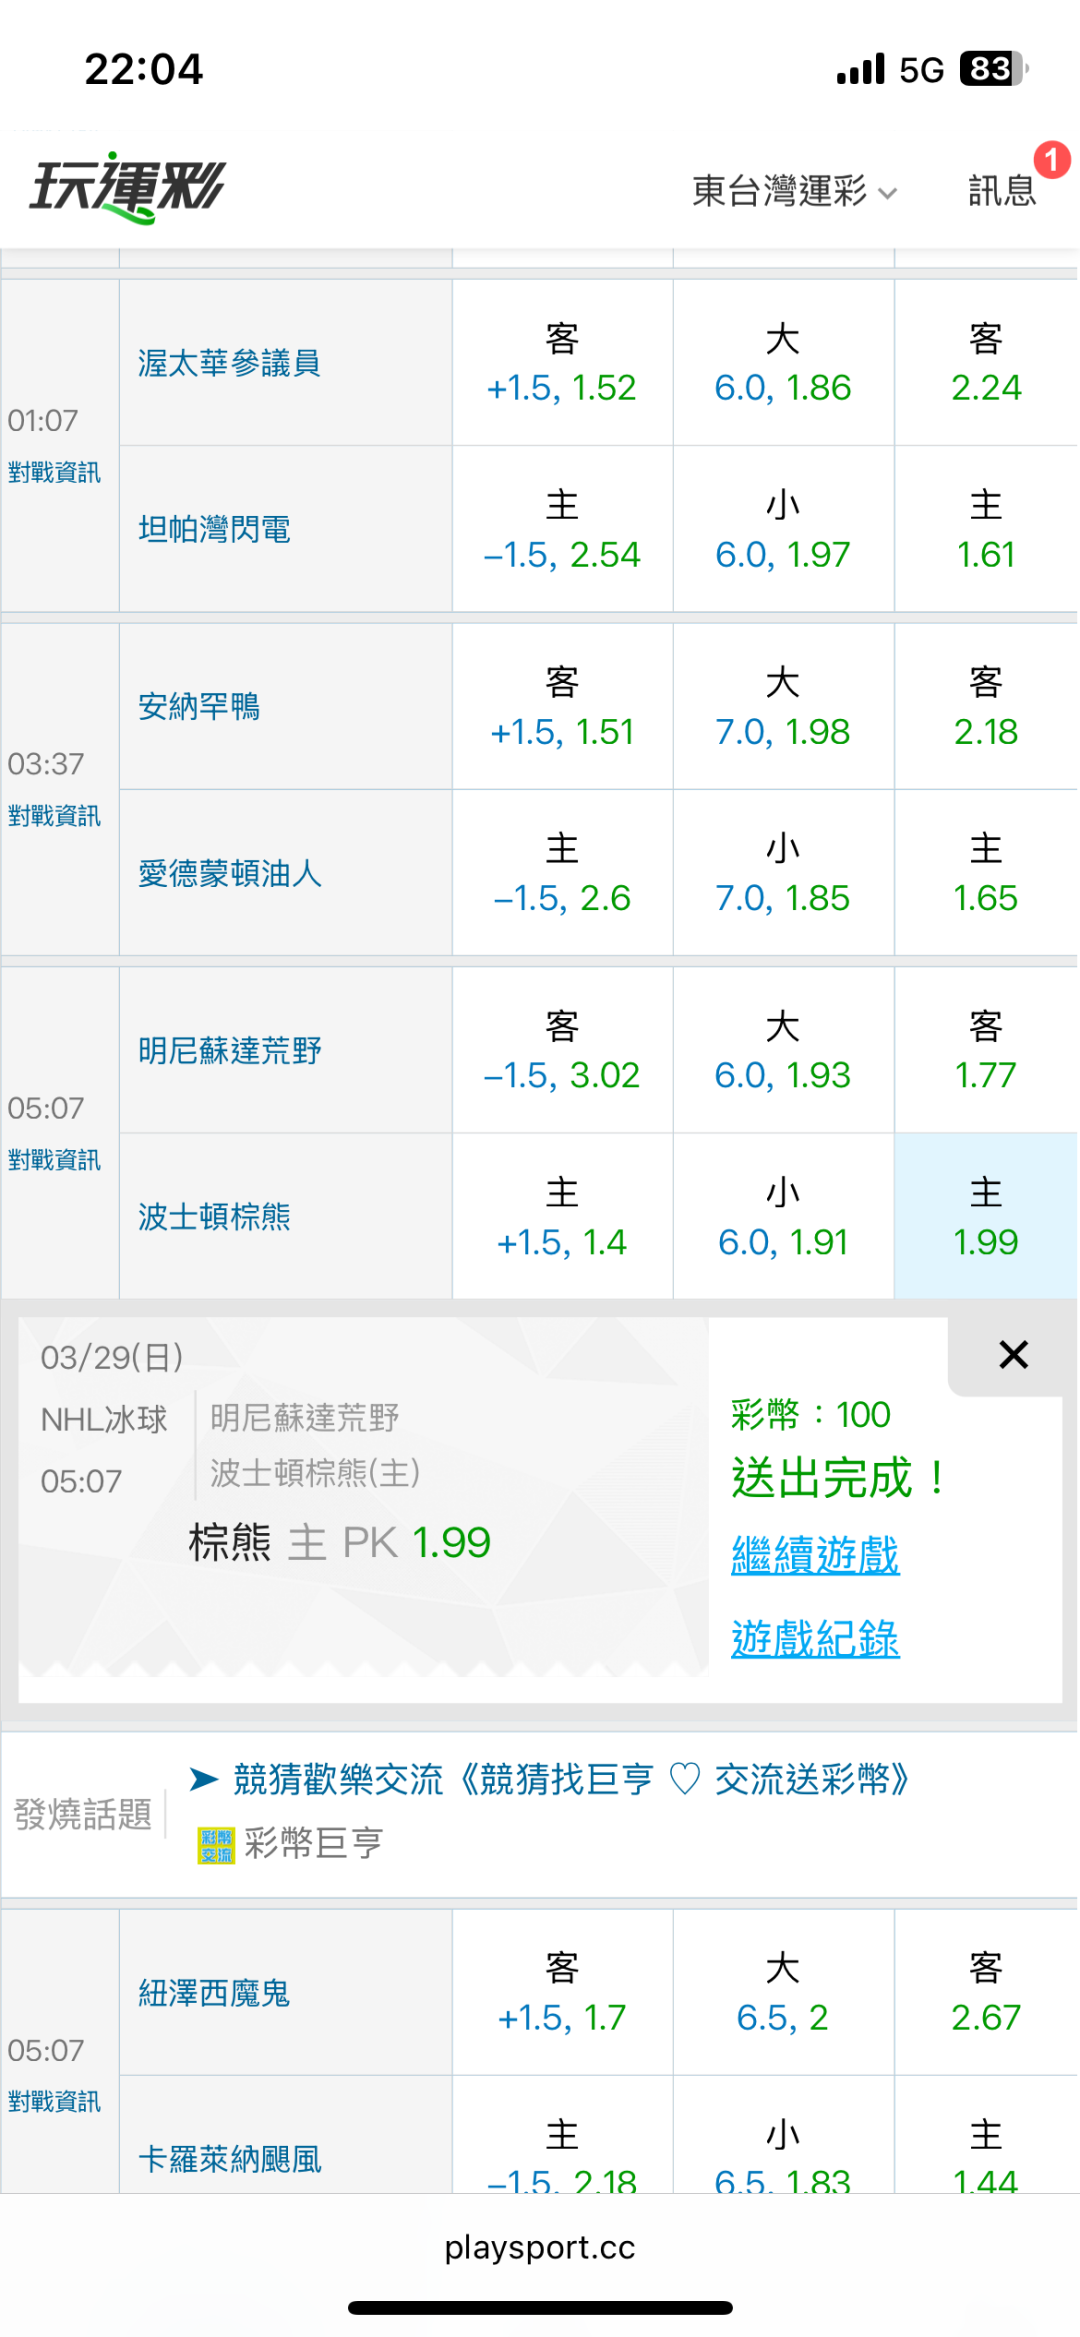Open 波士頓棕熊 team link
The height and width of the screenshot is (2337, 1080).
[214, 1217]
